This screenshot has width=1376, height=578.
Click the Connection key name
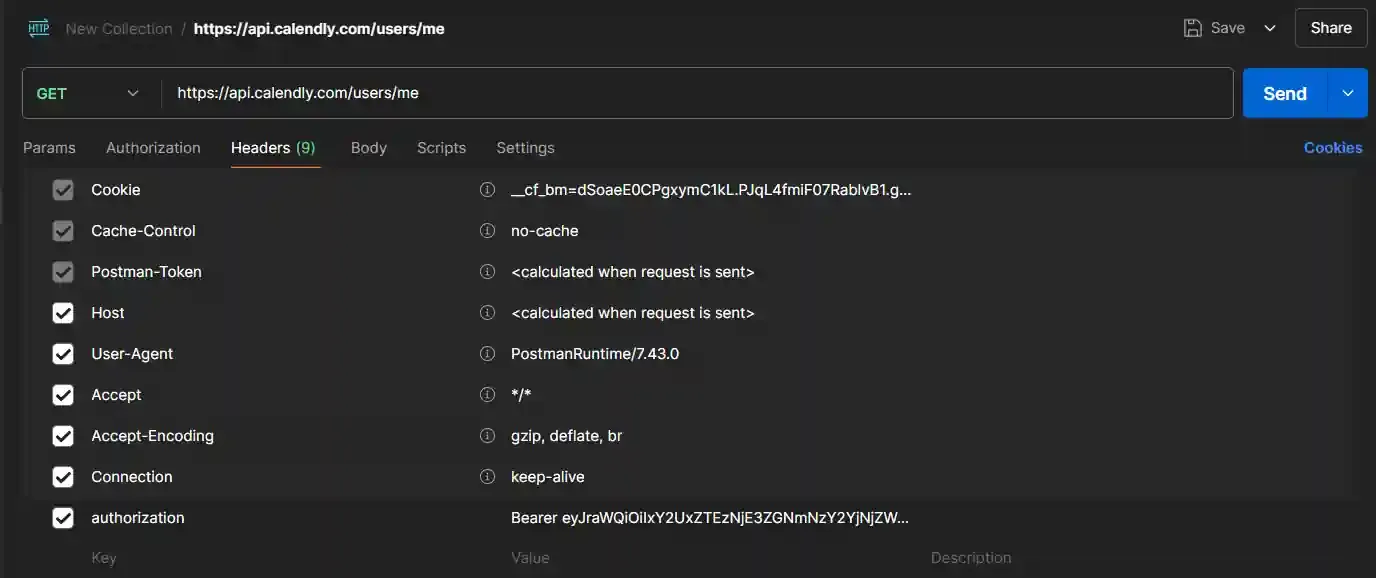coord(132,476)
